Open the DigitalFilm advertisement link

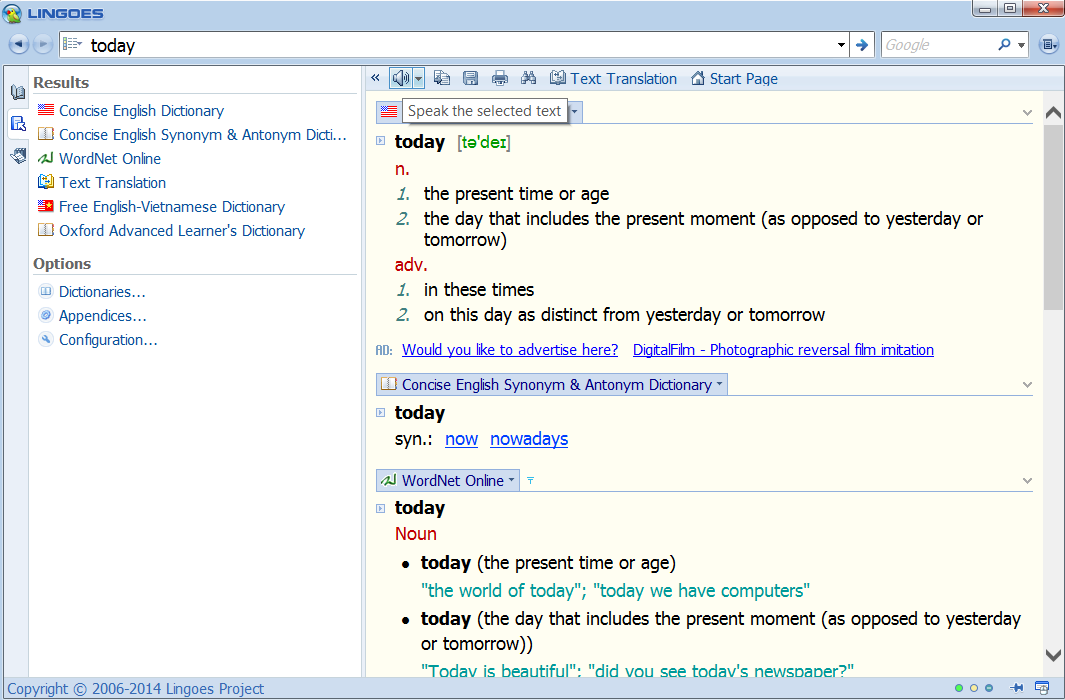(783, 350)
